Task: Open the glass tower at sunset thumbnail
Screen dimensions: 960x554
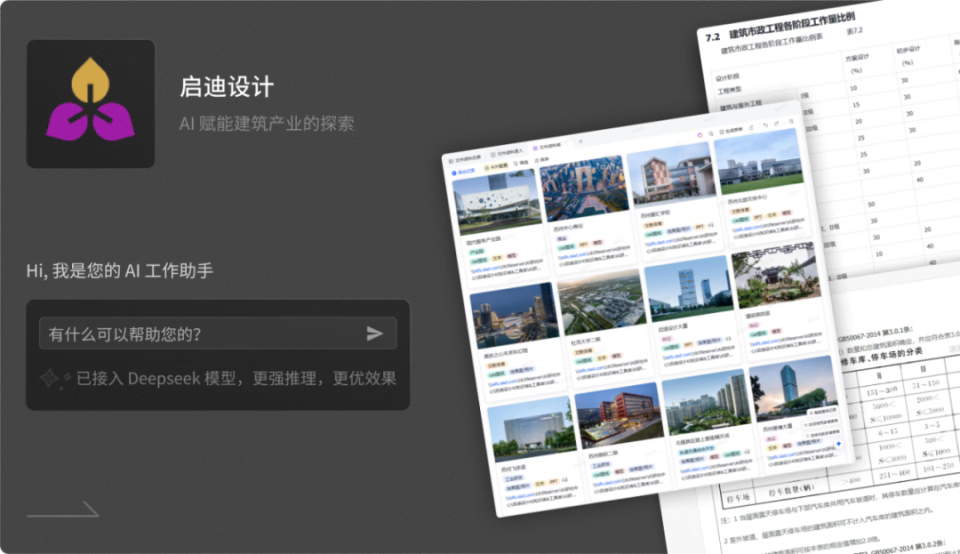Action: [x=793, y=389]
